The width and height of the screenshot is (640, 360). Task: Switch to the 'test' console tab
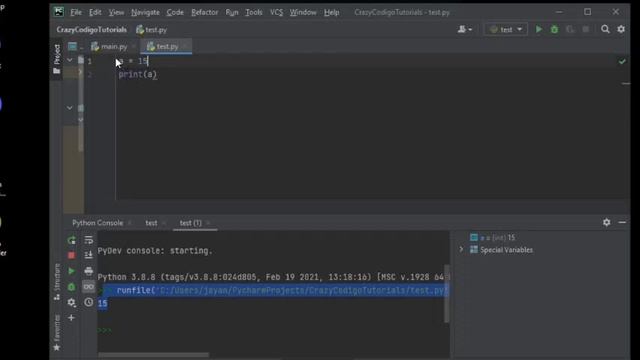[151, 223]
